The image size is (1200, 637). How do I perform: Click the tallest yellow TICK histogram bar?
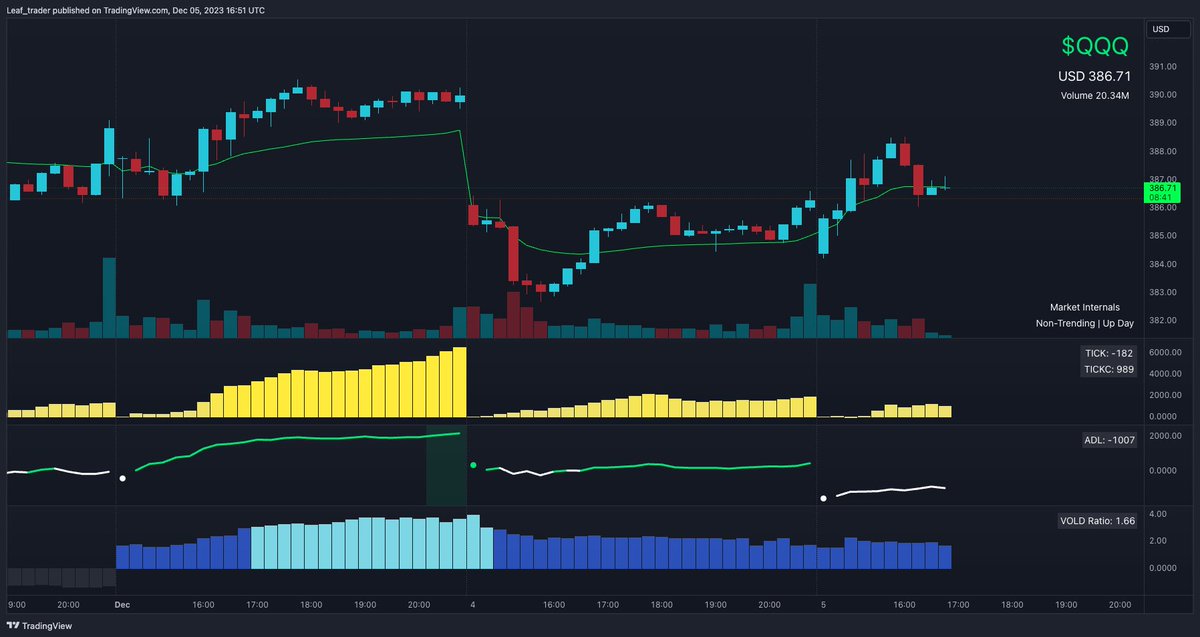pos(459,380)
